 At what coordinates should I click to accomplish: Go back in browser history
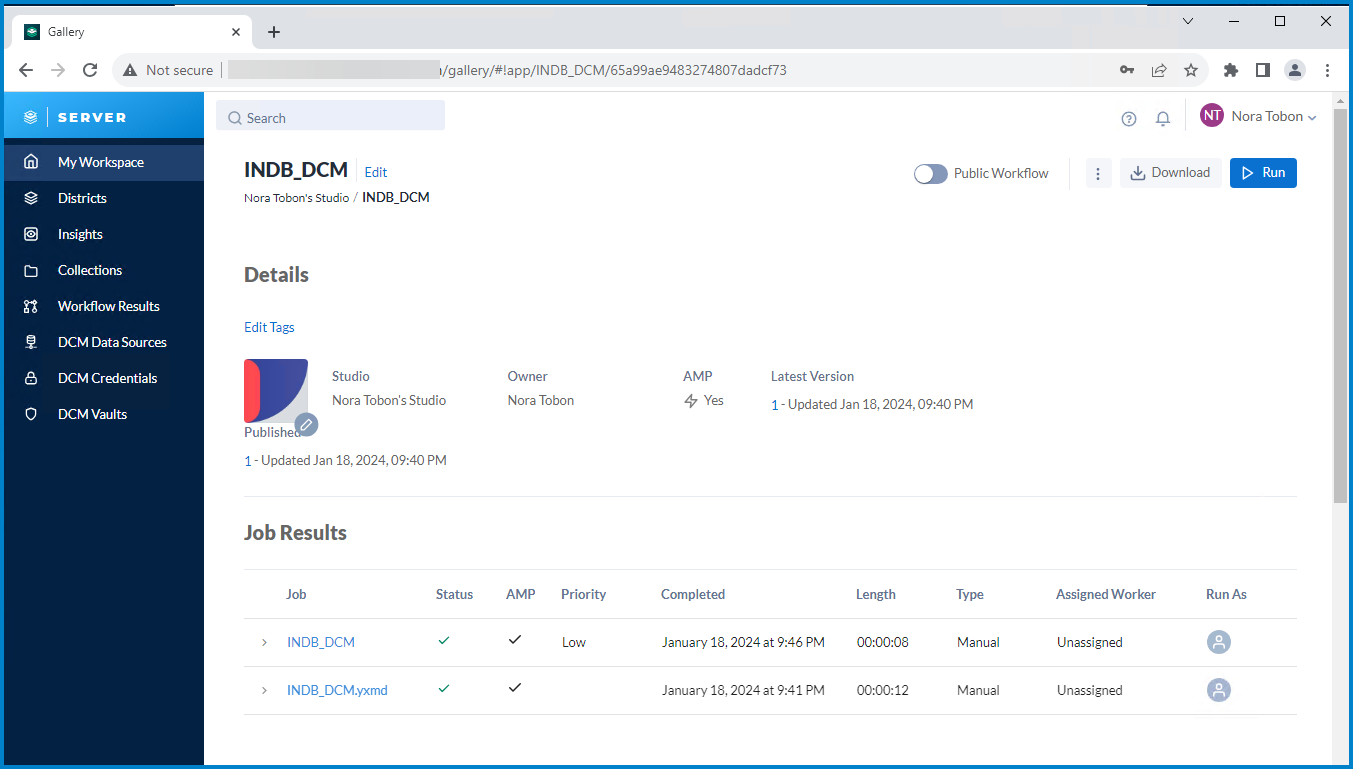click(26, 70)
